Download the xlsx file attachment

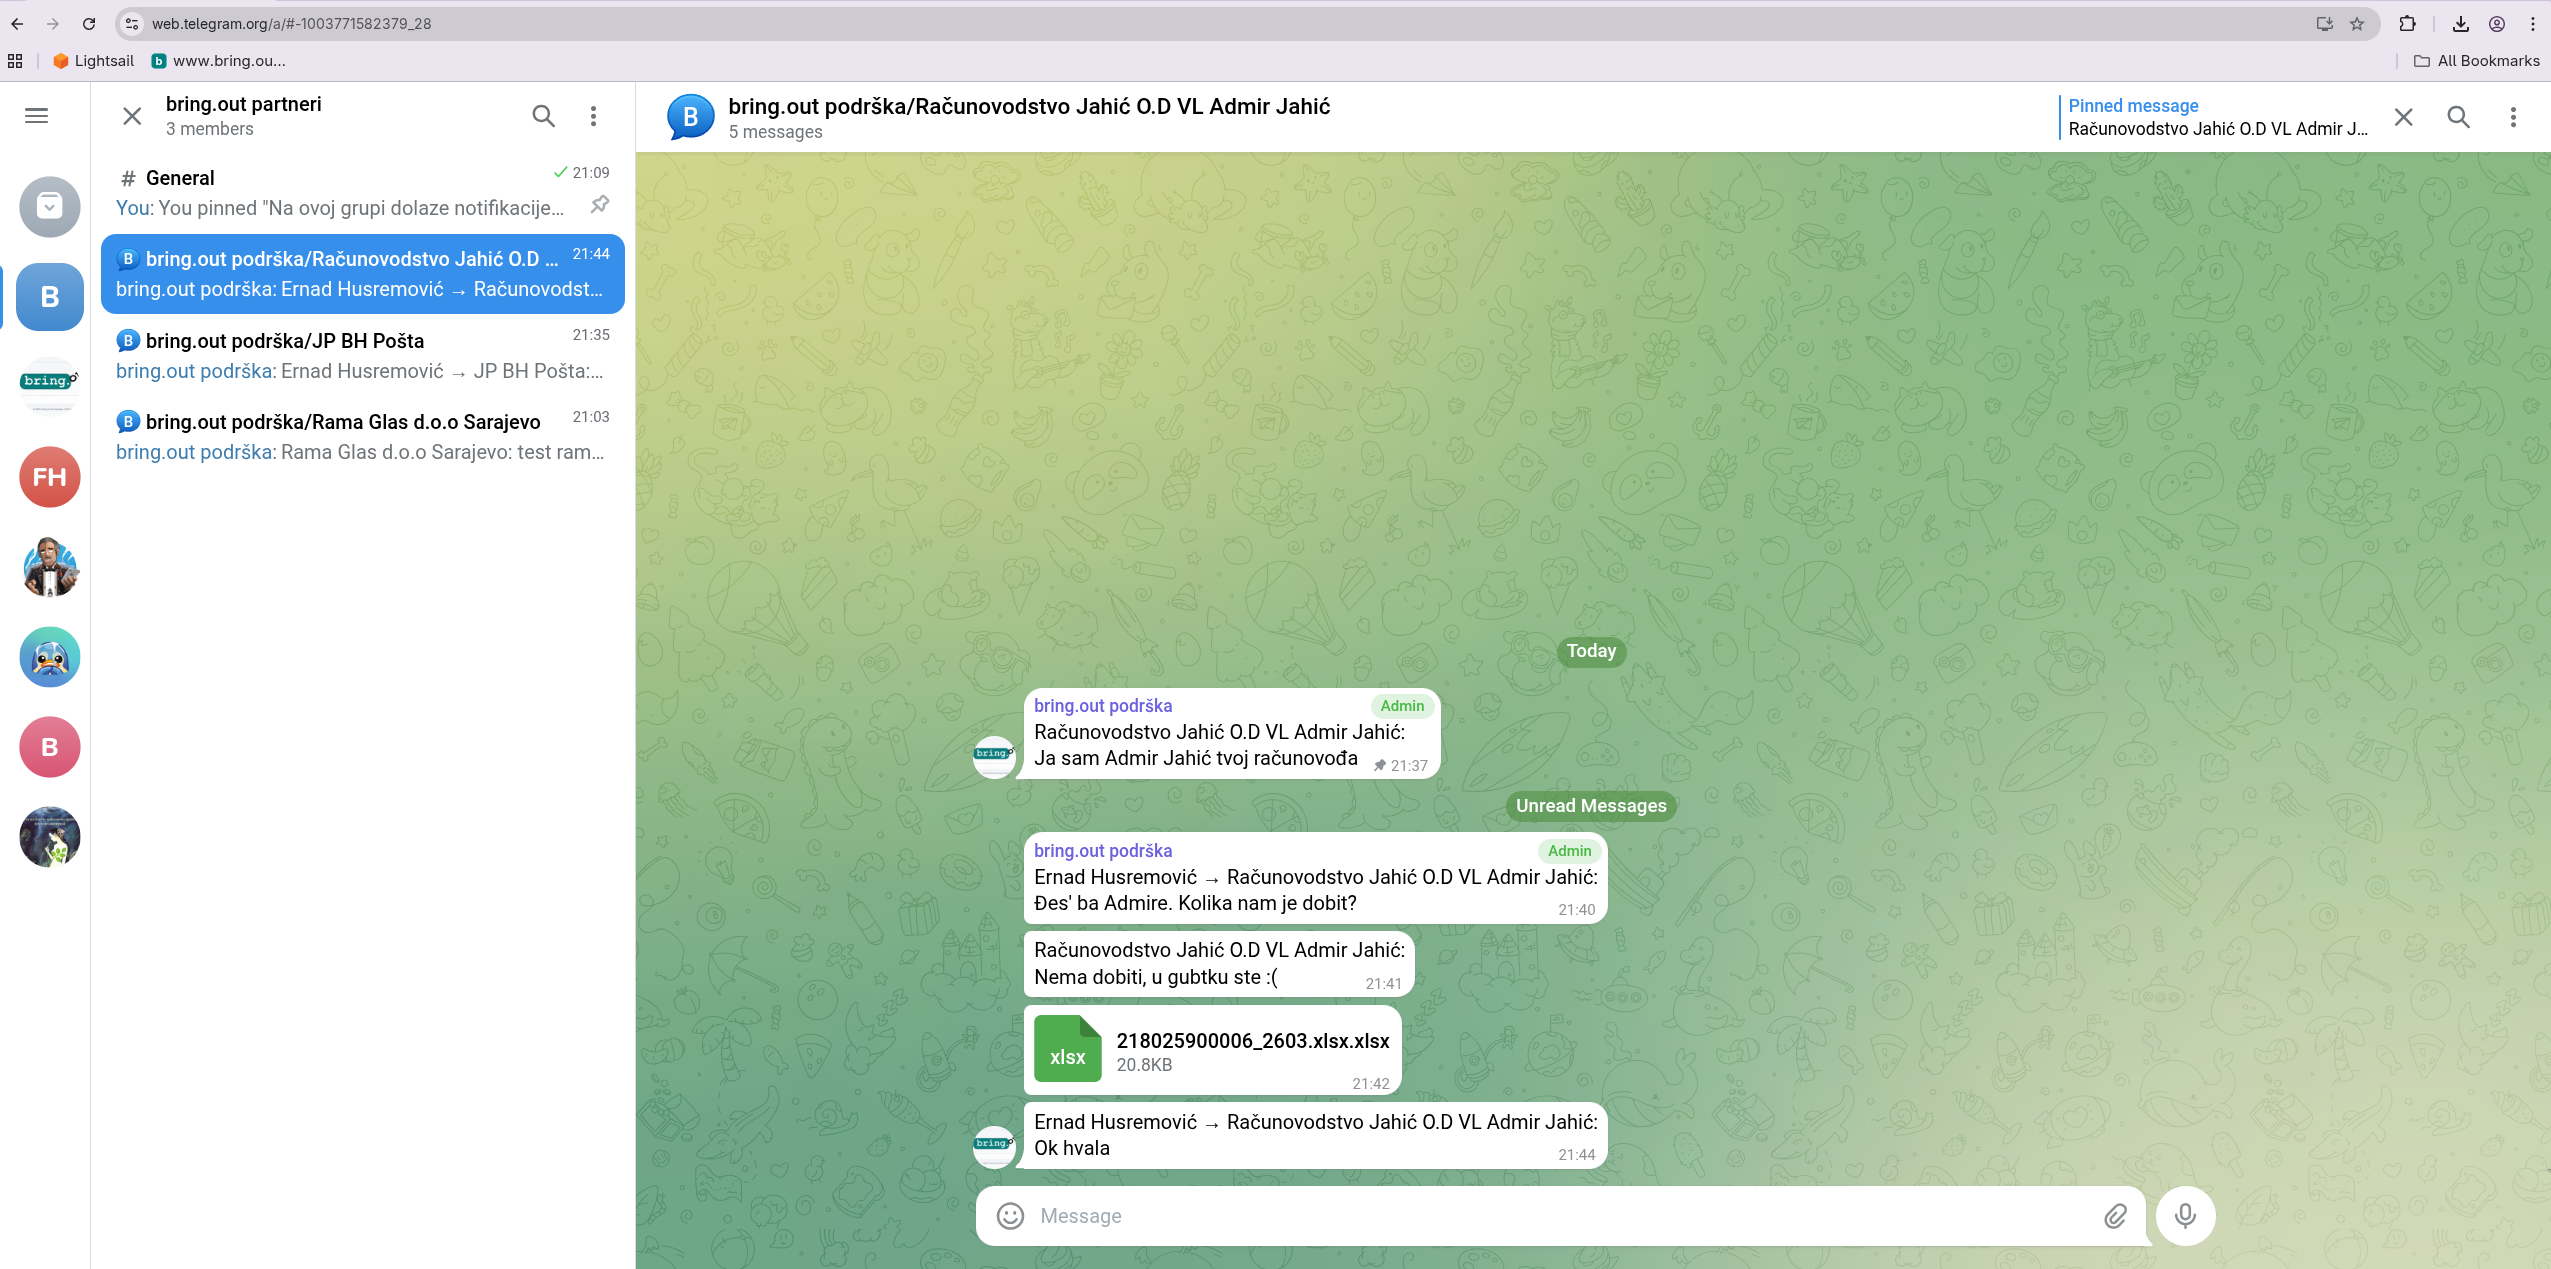point(1067,1049)
